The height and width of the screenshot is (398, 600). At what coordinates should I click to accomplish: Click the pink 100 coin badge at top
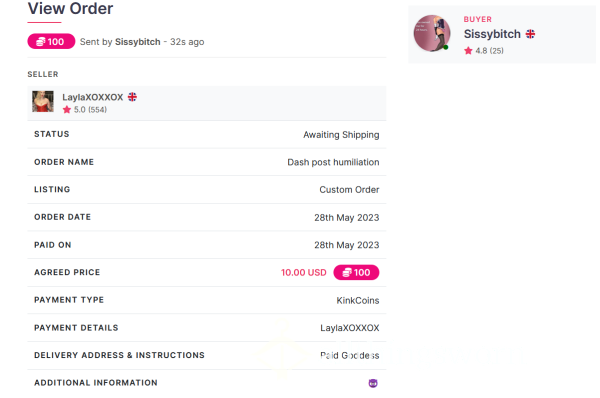coord(51,41)
